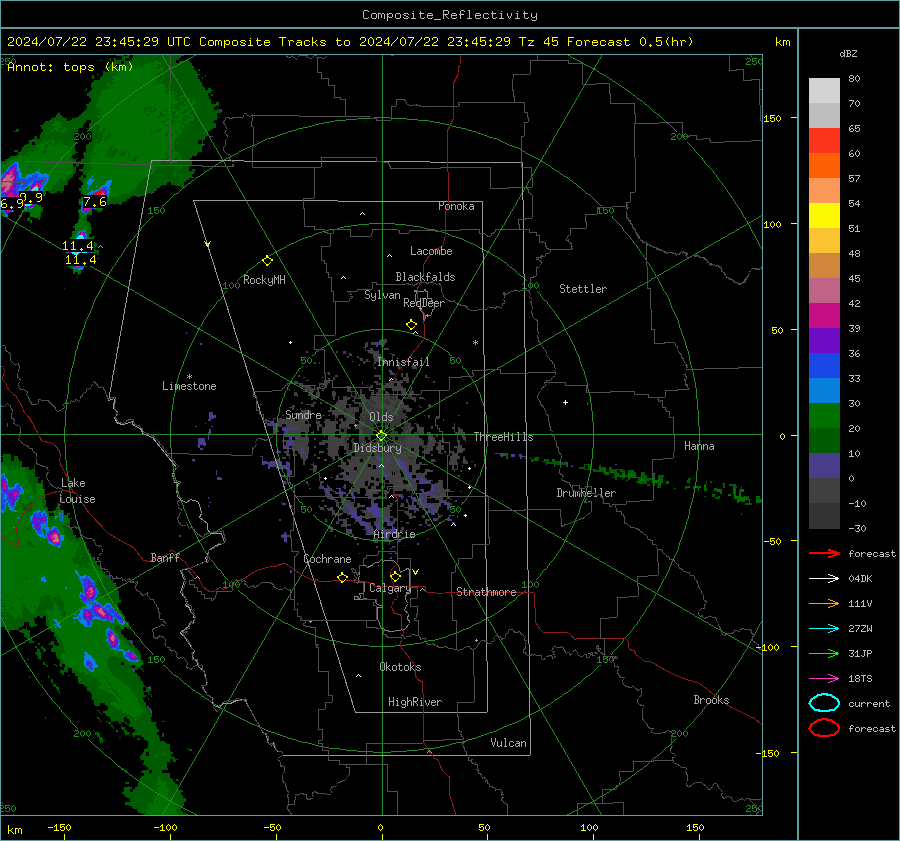Click the Olds city label
The height and width of the screenshot is (841, 900).
pos(381,417)
